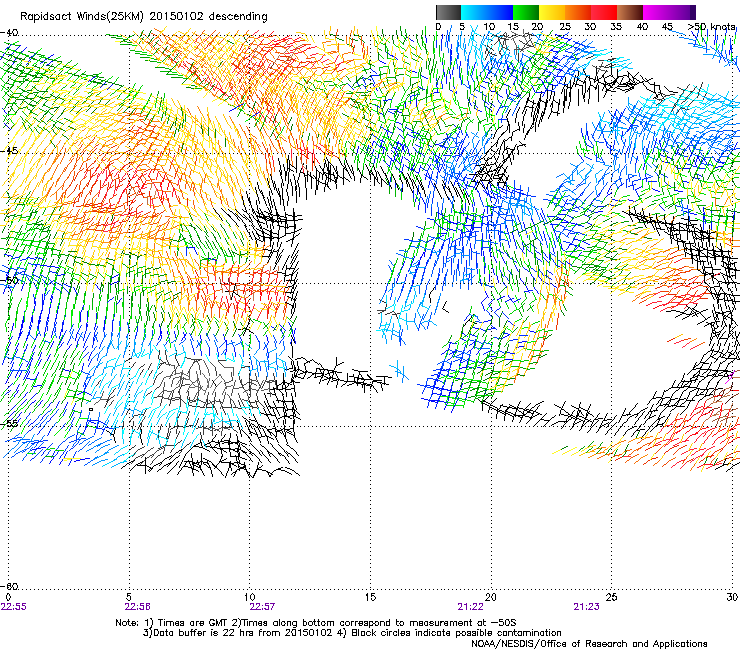Image resolution: width=740 pixels, height=650 pixels.
Task: Click the orange 25–30 knots legend segment
Action: (578, 12)
